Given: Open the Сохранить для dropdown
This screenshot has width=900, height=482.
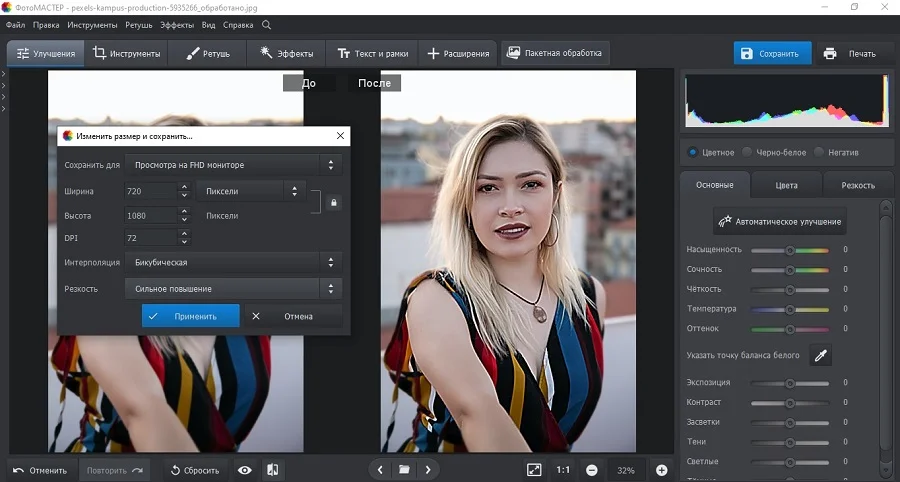Looking at the screenshot, I should point(233,164).
